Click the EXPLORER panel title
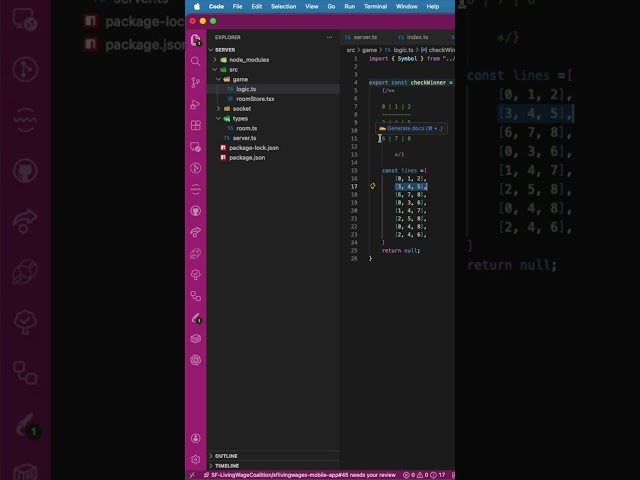The width and height of the screenshot is (640, 480). (x=227, y=37)
